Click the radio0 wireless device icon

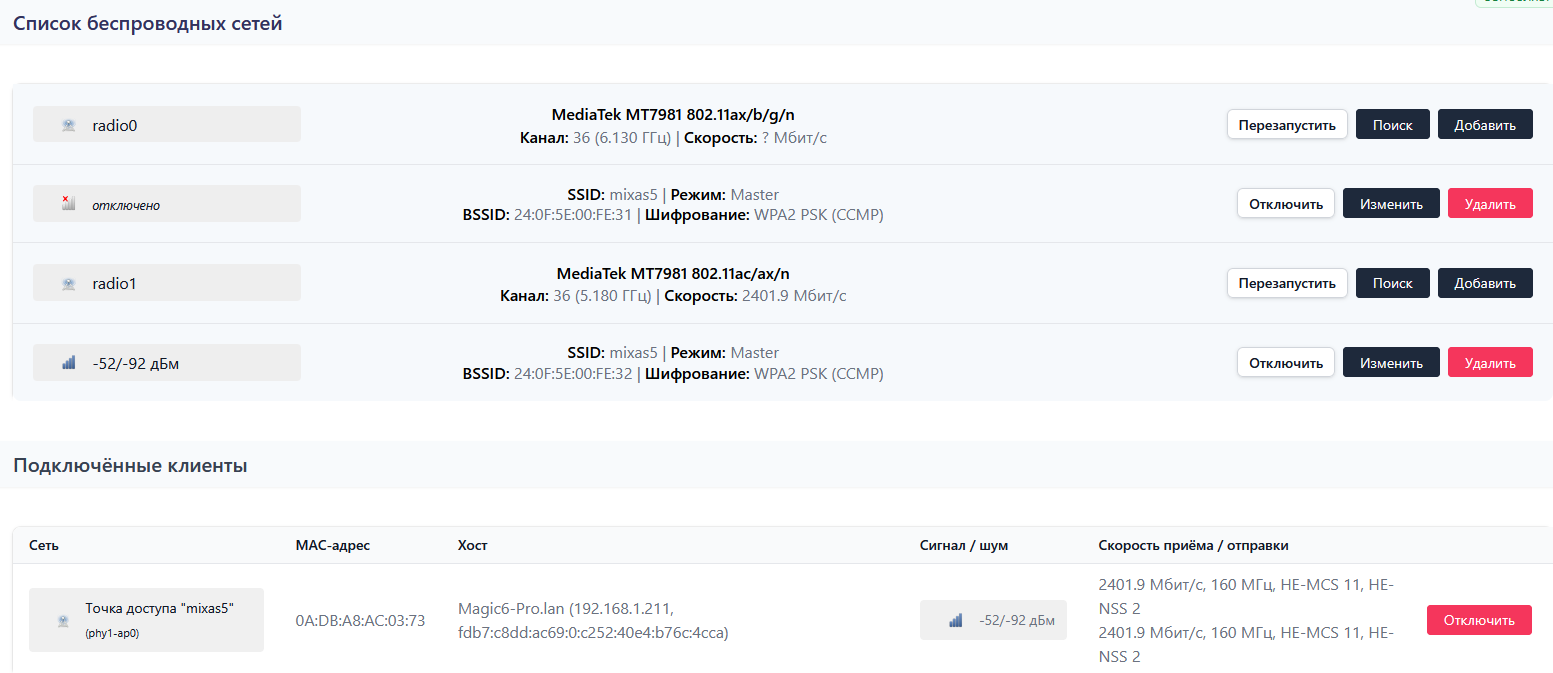pyautogui.click(x=68, y=125)
